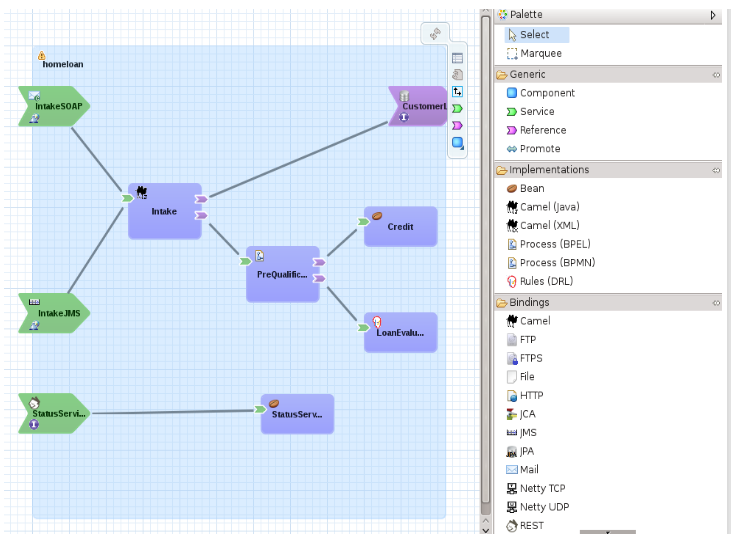Click the lower reference port on Intake
This screenshot has height=547, width=740.
202,216
